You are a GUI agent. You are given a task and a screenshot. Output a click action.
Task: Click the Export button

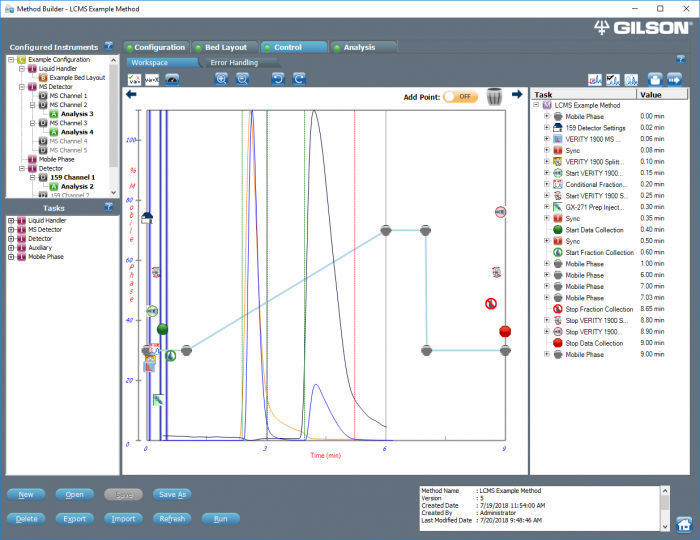click(75, 519)
